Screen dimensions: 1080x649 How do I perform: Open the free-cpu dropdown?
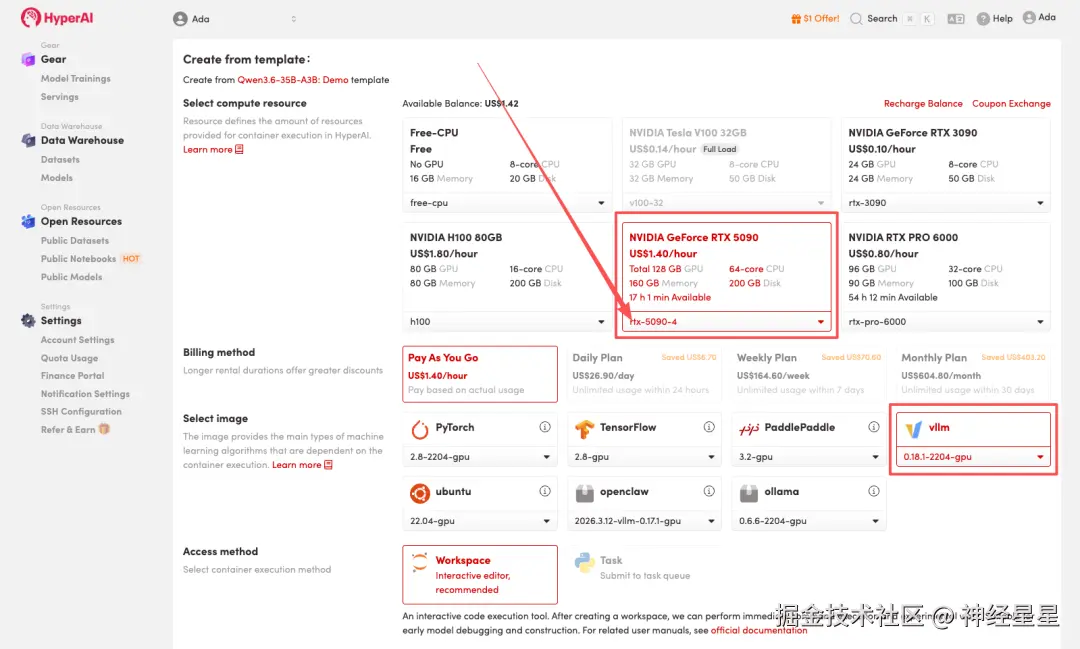507,203
